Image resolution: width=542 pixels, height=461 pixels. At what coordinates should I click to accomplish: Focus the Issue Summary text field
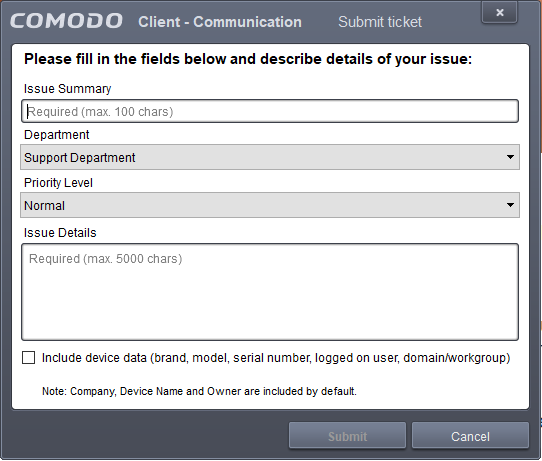coord(270,111)
